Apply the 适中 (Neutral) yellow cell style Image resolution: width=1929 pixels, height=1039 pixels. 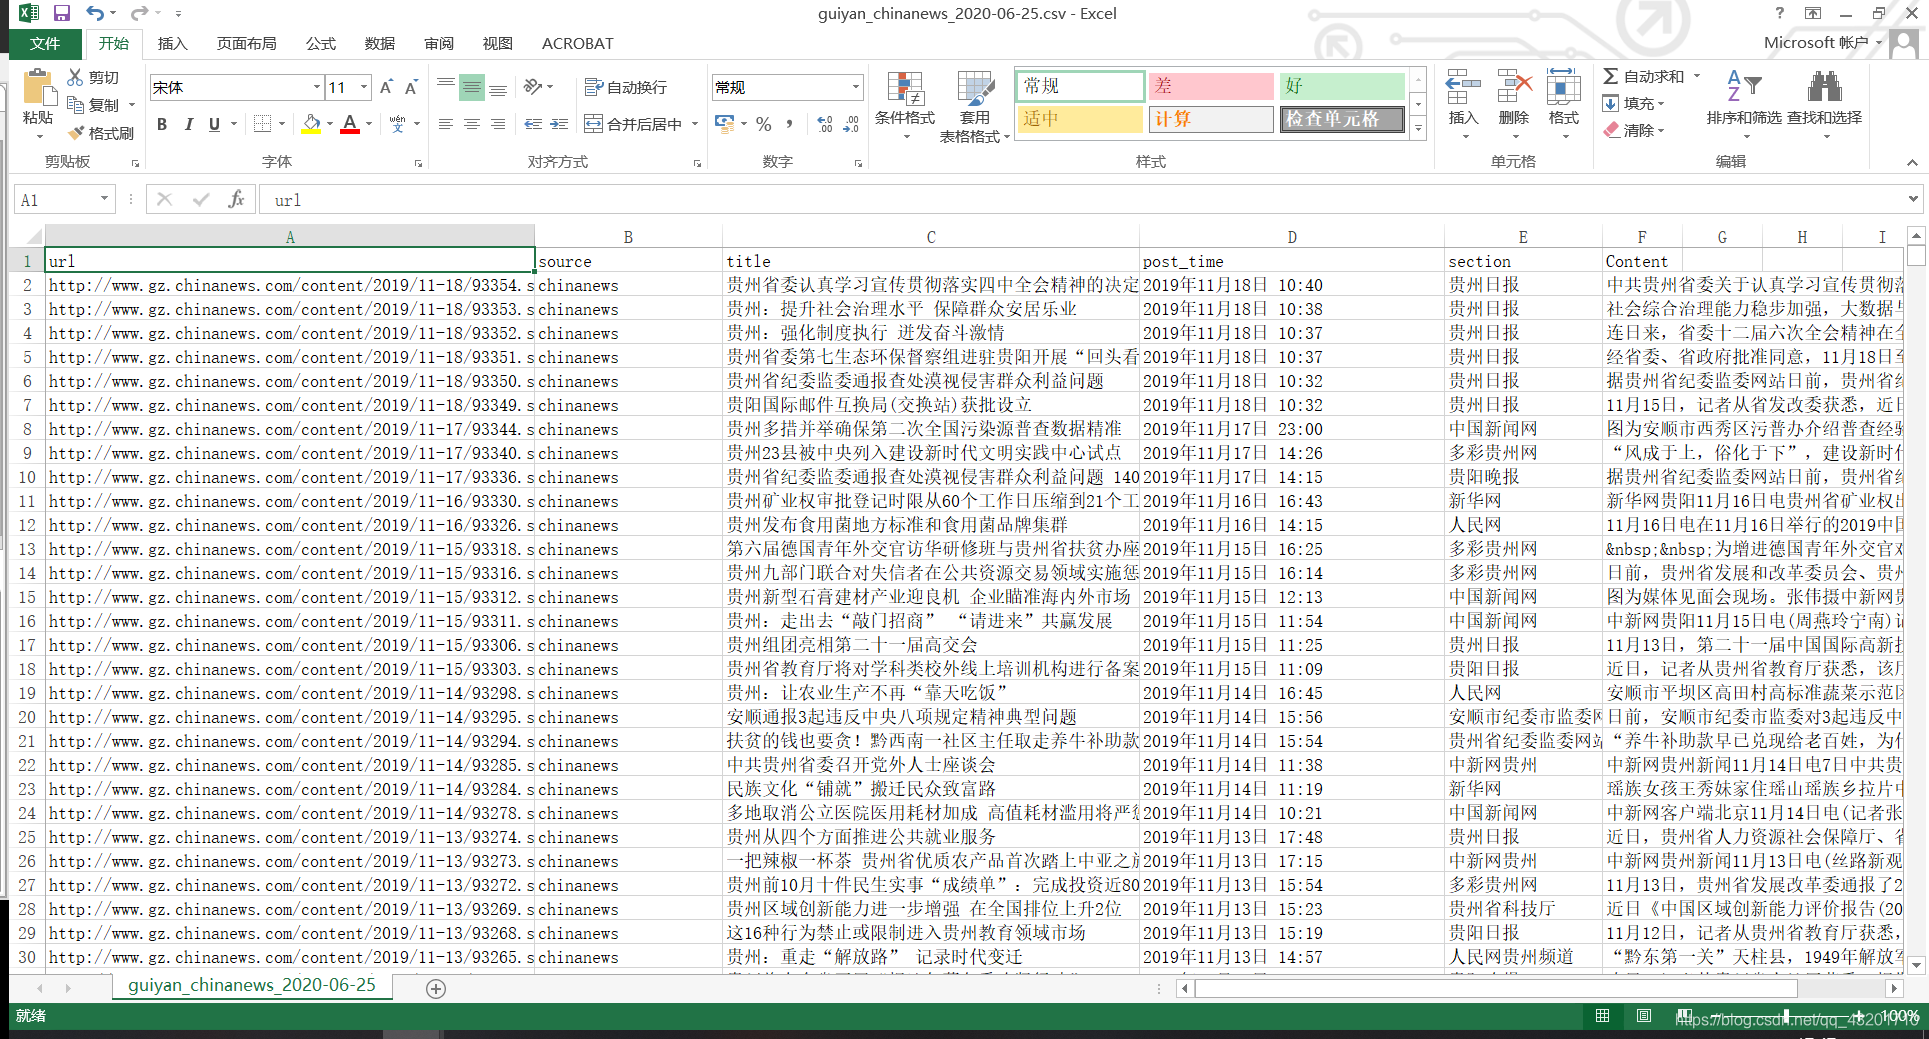1080,119
